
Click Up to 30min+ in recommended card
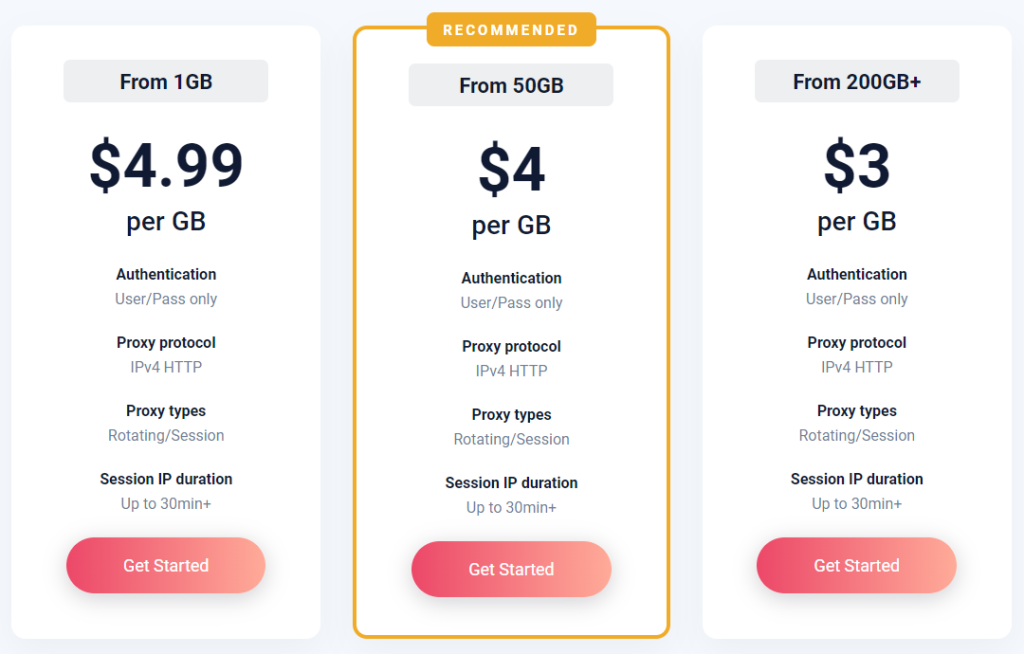pos(511,507)
